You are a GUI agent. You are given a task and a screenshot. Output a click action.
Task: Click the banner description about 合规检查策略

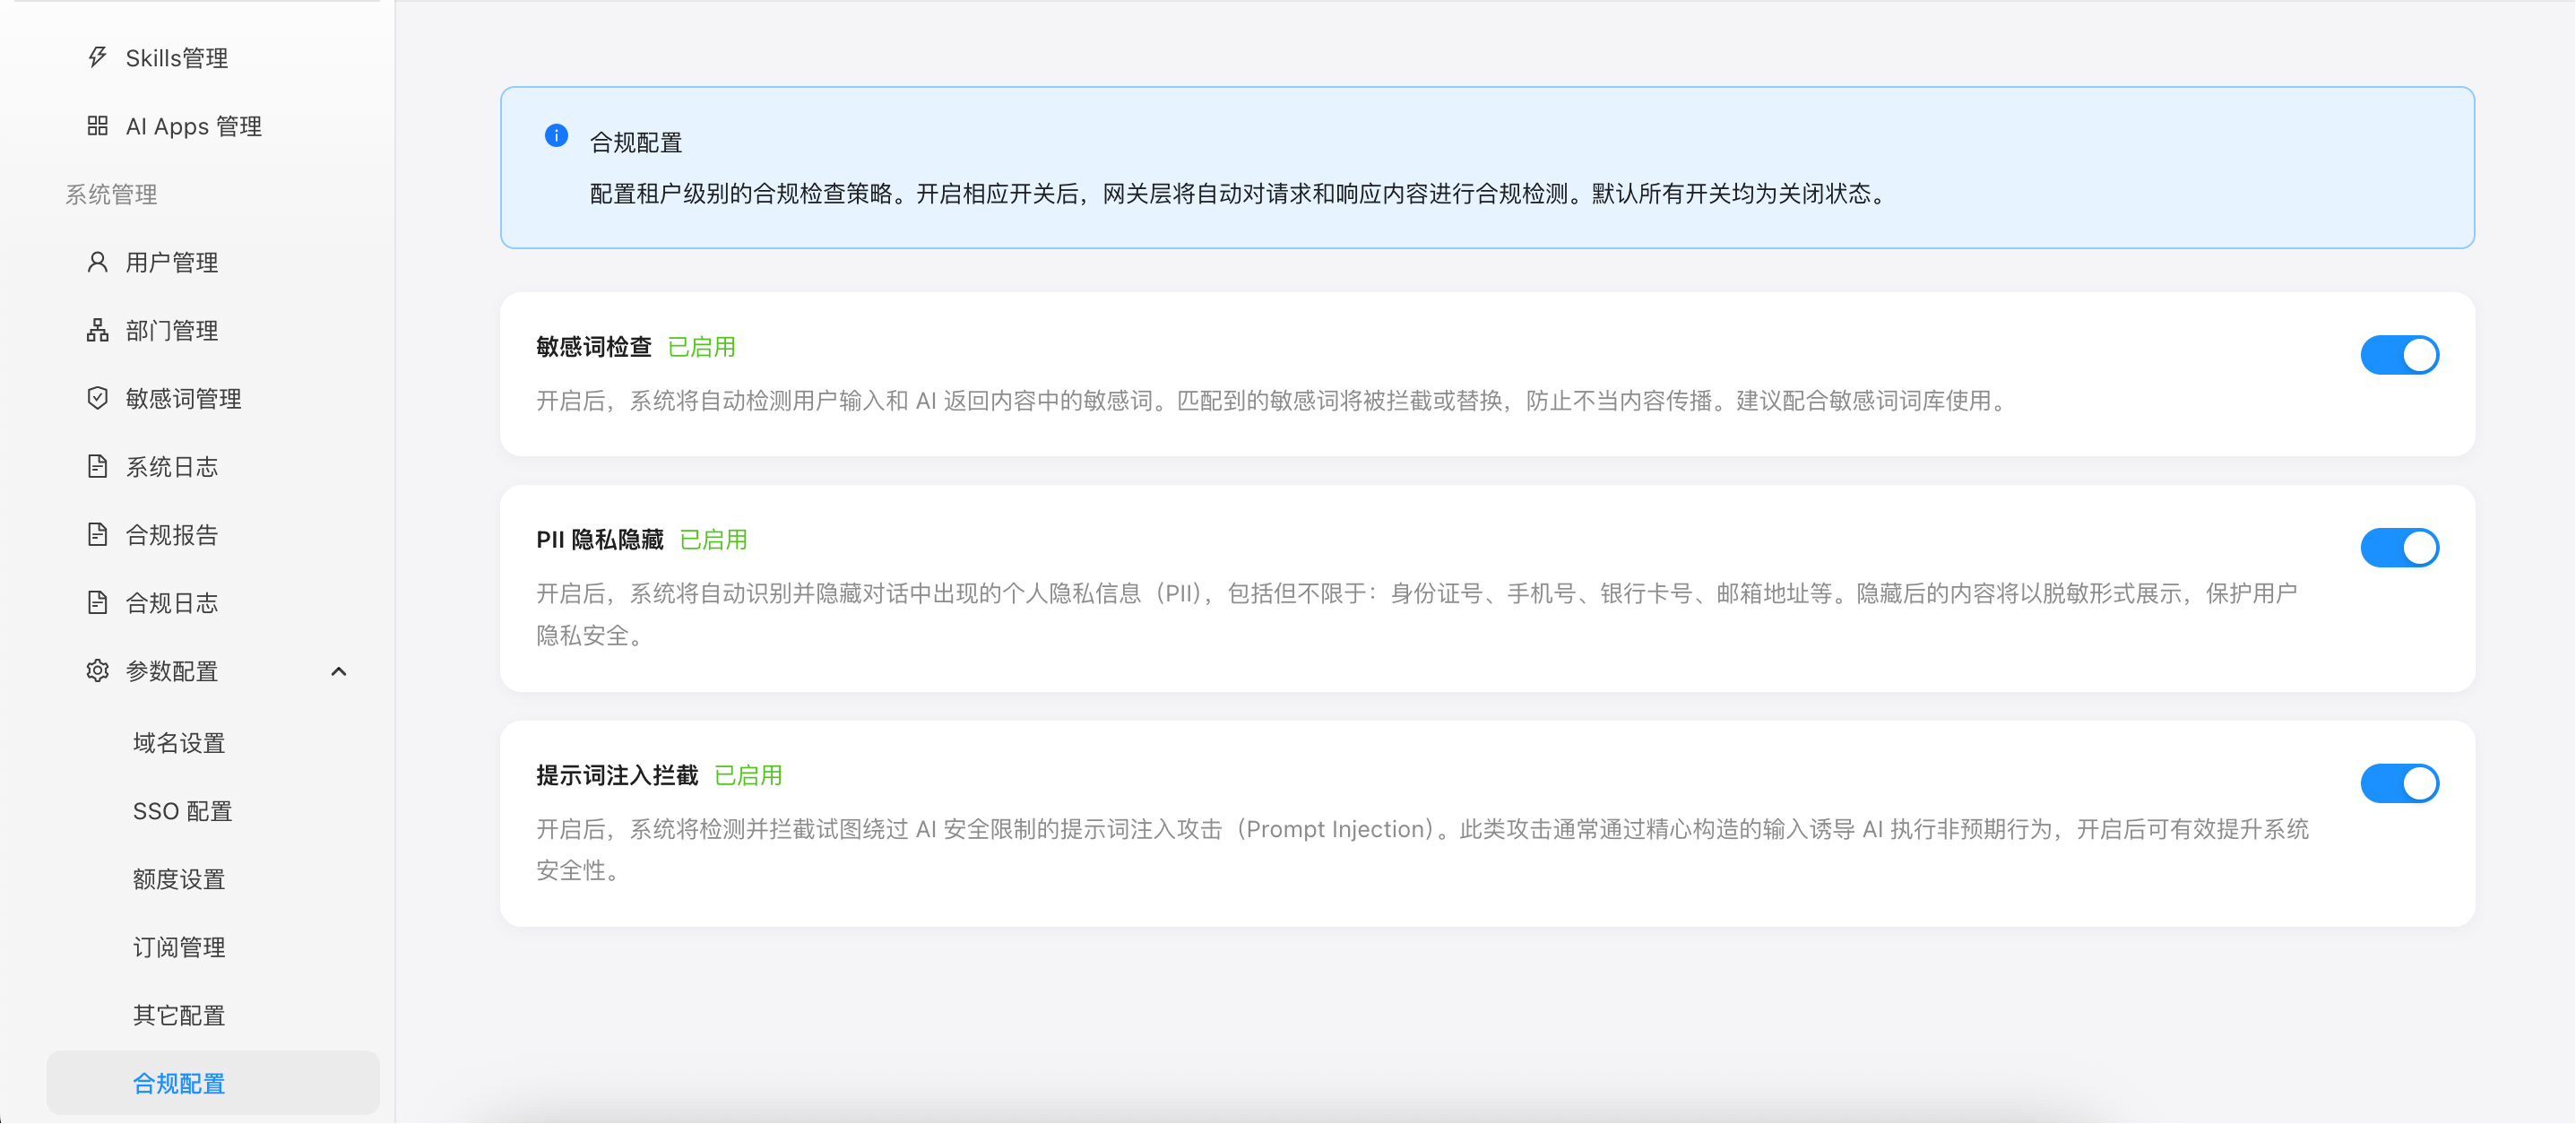tap(1240, 193)
